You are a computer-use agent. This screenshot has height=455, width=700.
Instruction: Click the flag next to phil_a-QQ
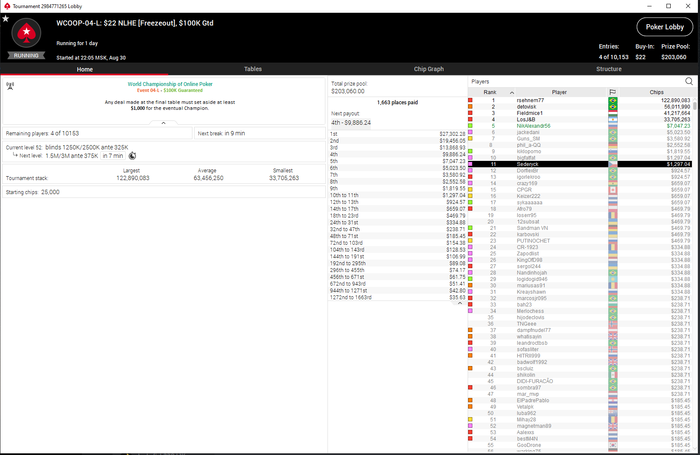coord(612,145)
